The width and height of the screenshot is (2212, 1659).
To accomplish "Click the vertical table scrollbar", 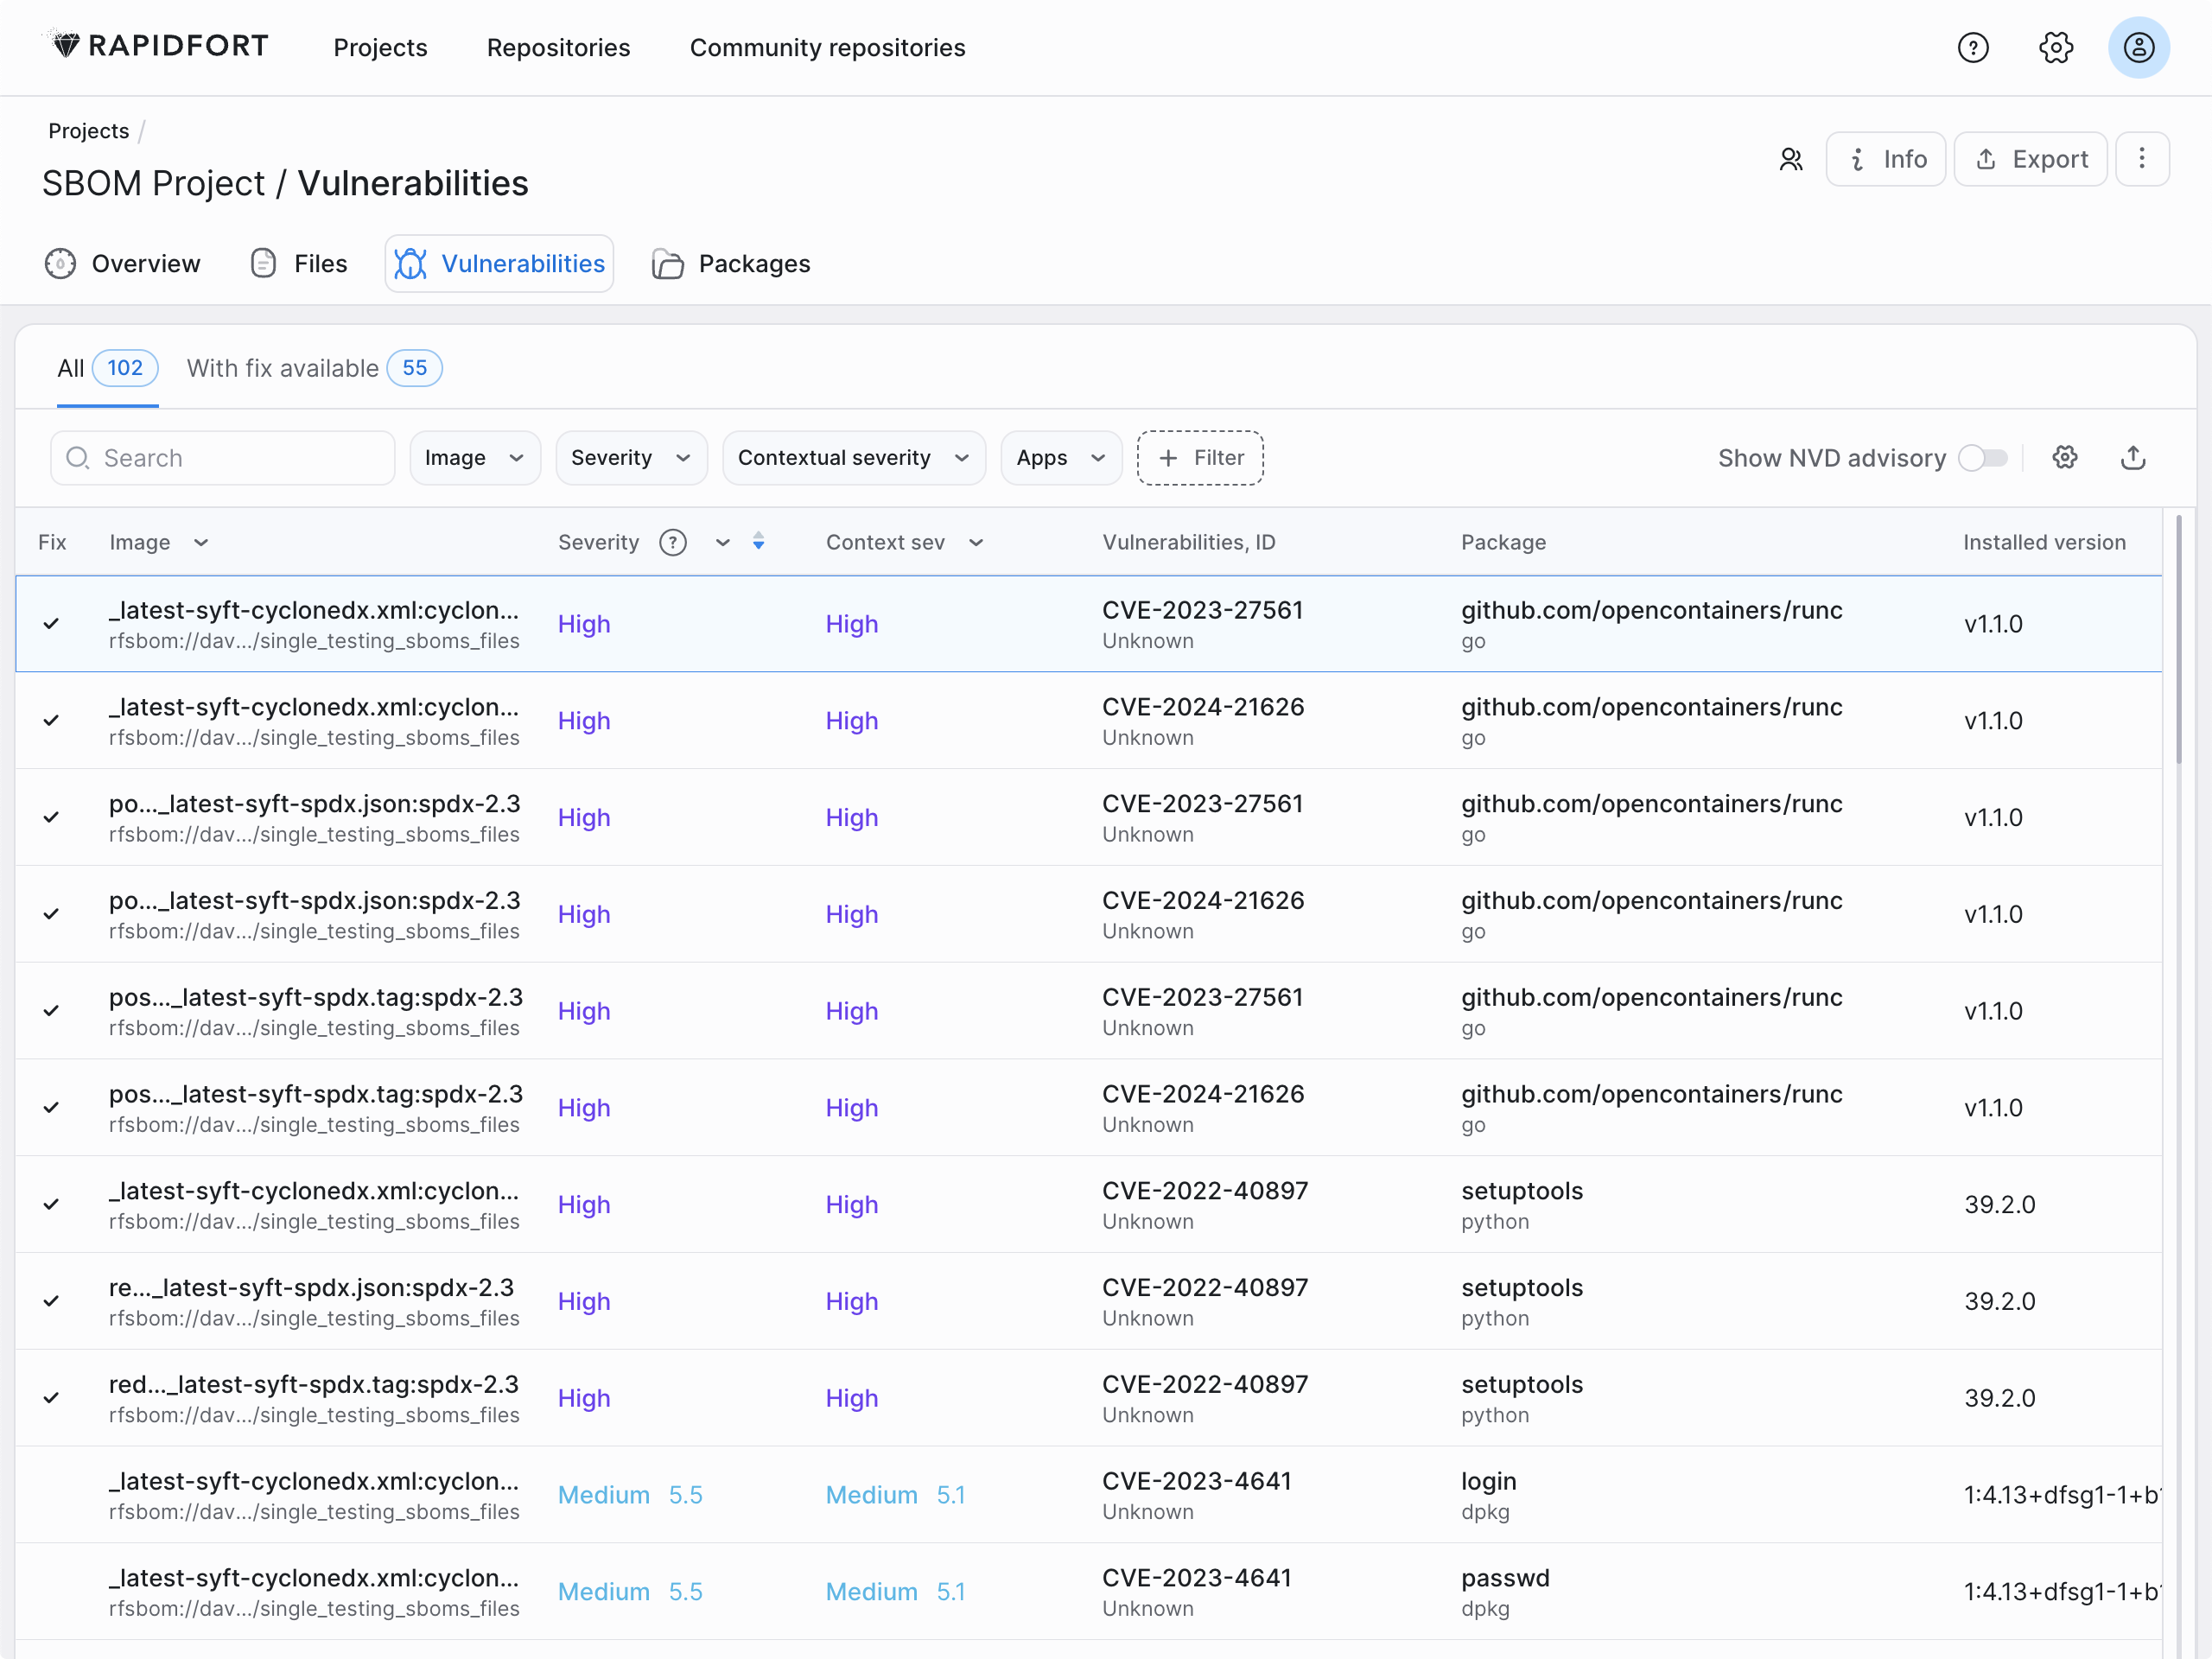I will [2179, 640].
